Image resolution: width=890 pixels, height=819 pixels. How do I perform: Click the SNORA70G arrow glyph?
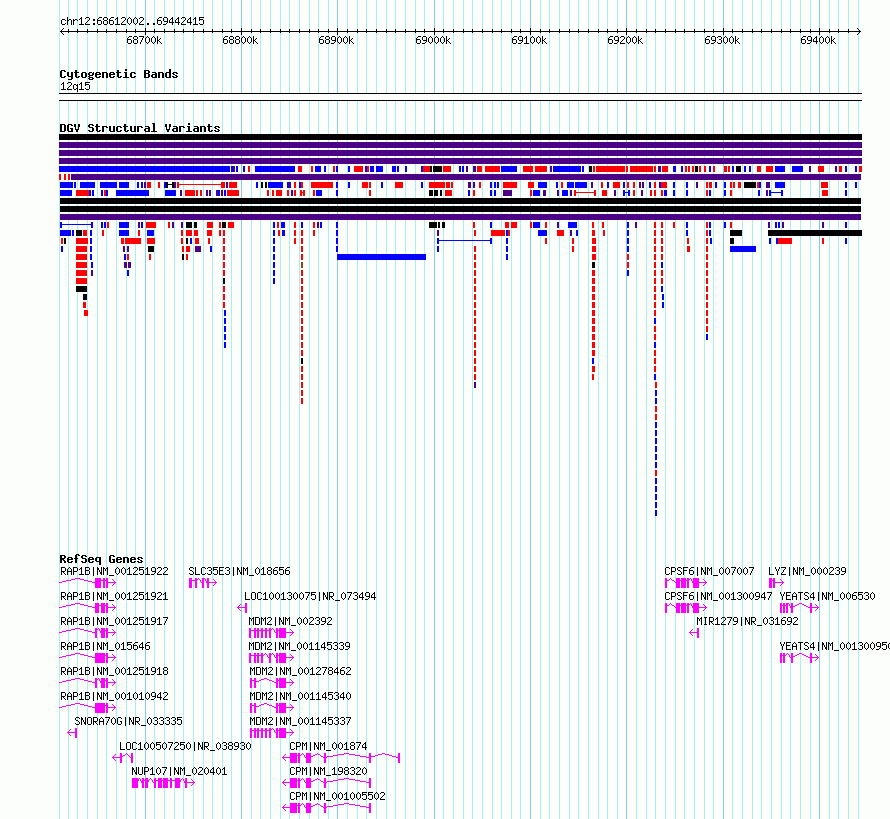(x=72, y=733)
